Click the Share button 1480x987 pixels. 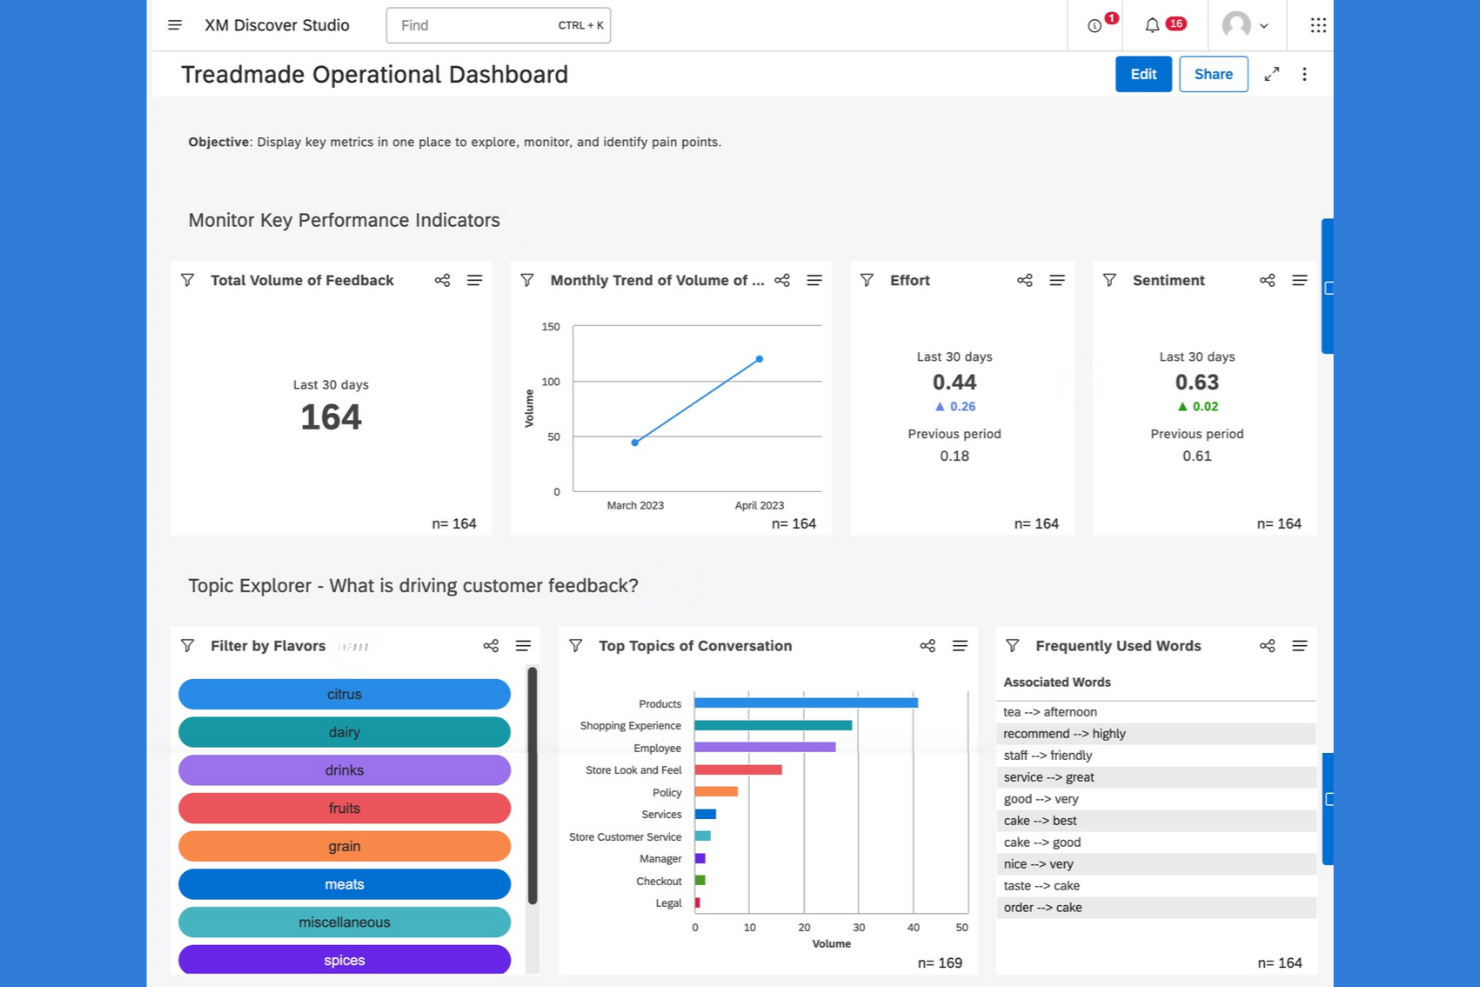[x=1213, y=74]
